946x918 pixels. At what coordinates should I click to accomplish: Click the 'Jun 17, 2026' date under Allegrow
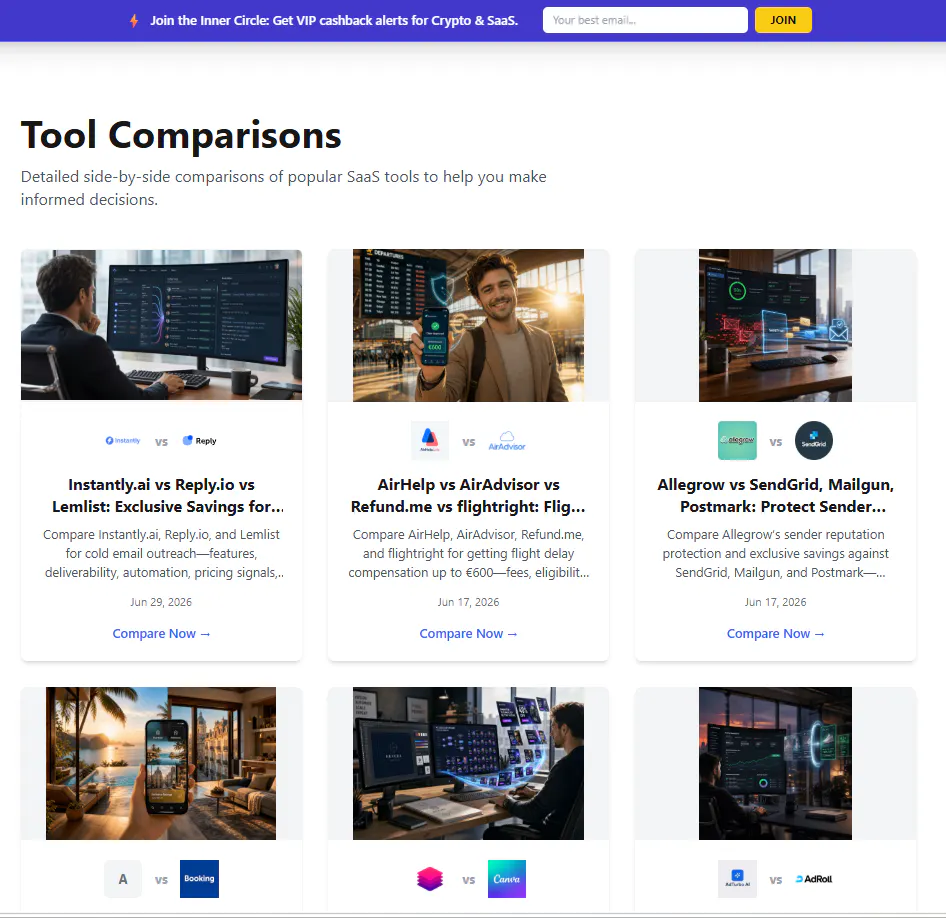775,602
